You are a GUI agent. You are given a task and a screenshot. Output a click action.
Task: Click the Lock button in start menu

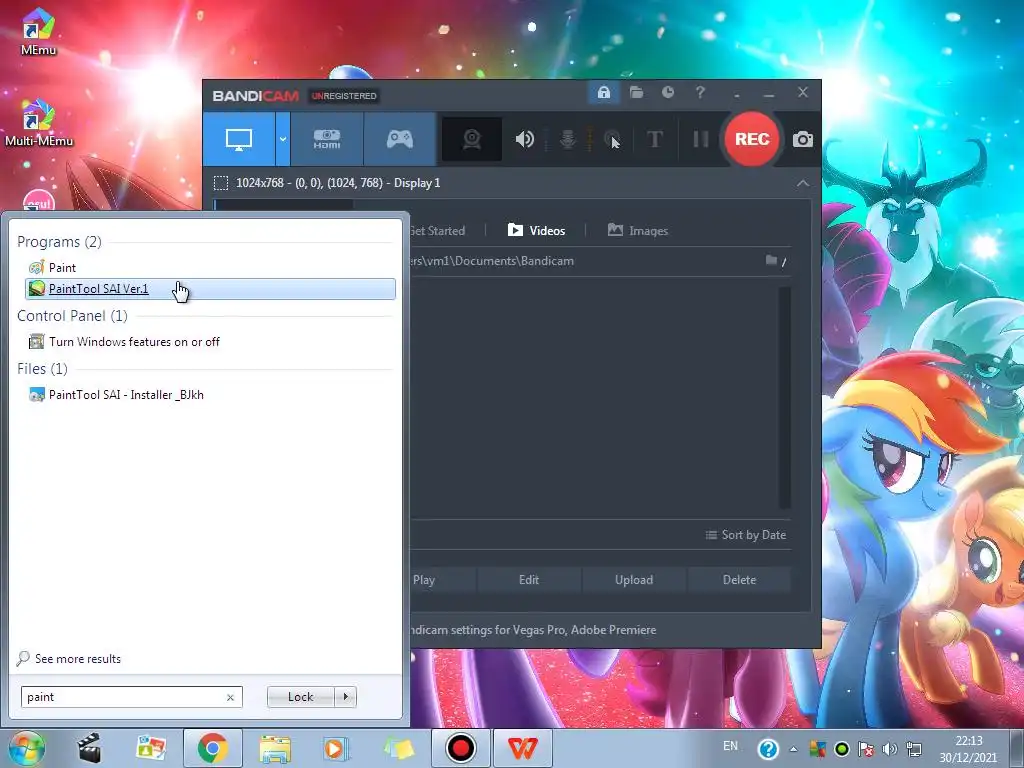tap(300, 697)
